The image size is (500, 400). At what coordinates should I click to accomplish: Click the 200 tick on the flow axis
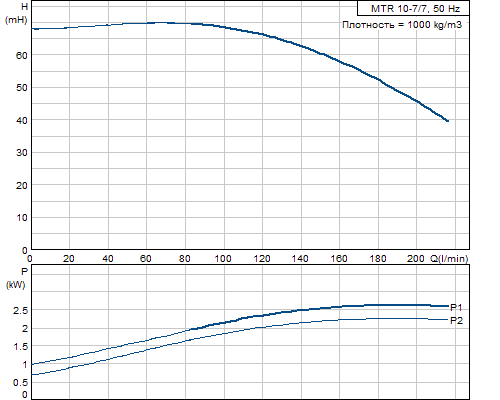click(x=415, y=259)
